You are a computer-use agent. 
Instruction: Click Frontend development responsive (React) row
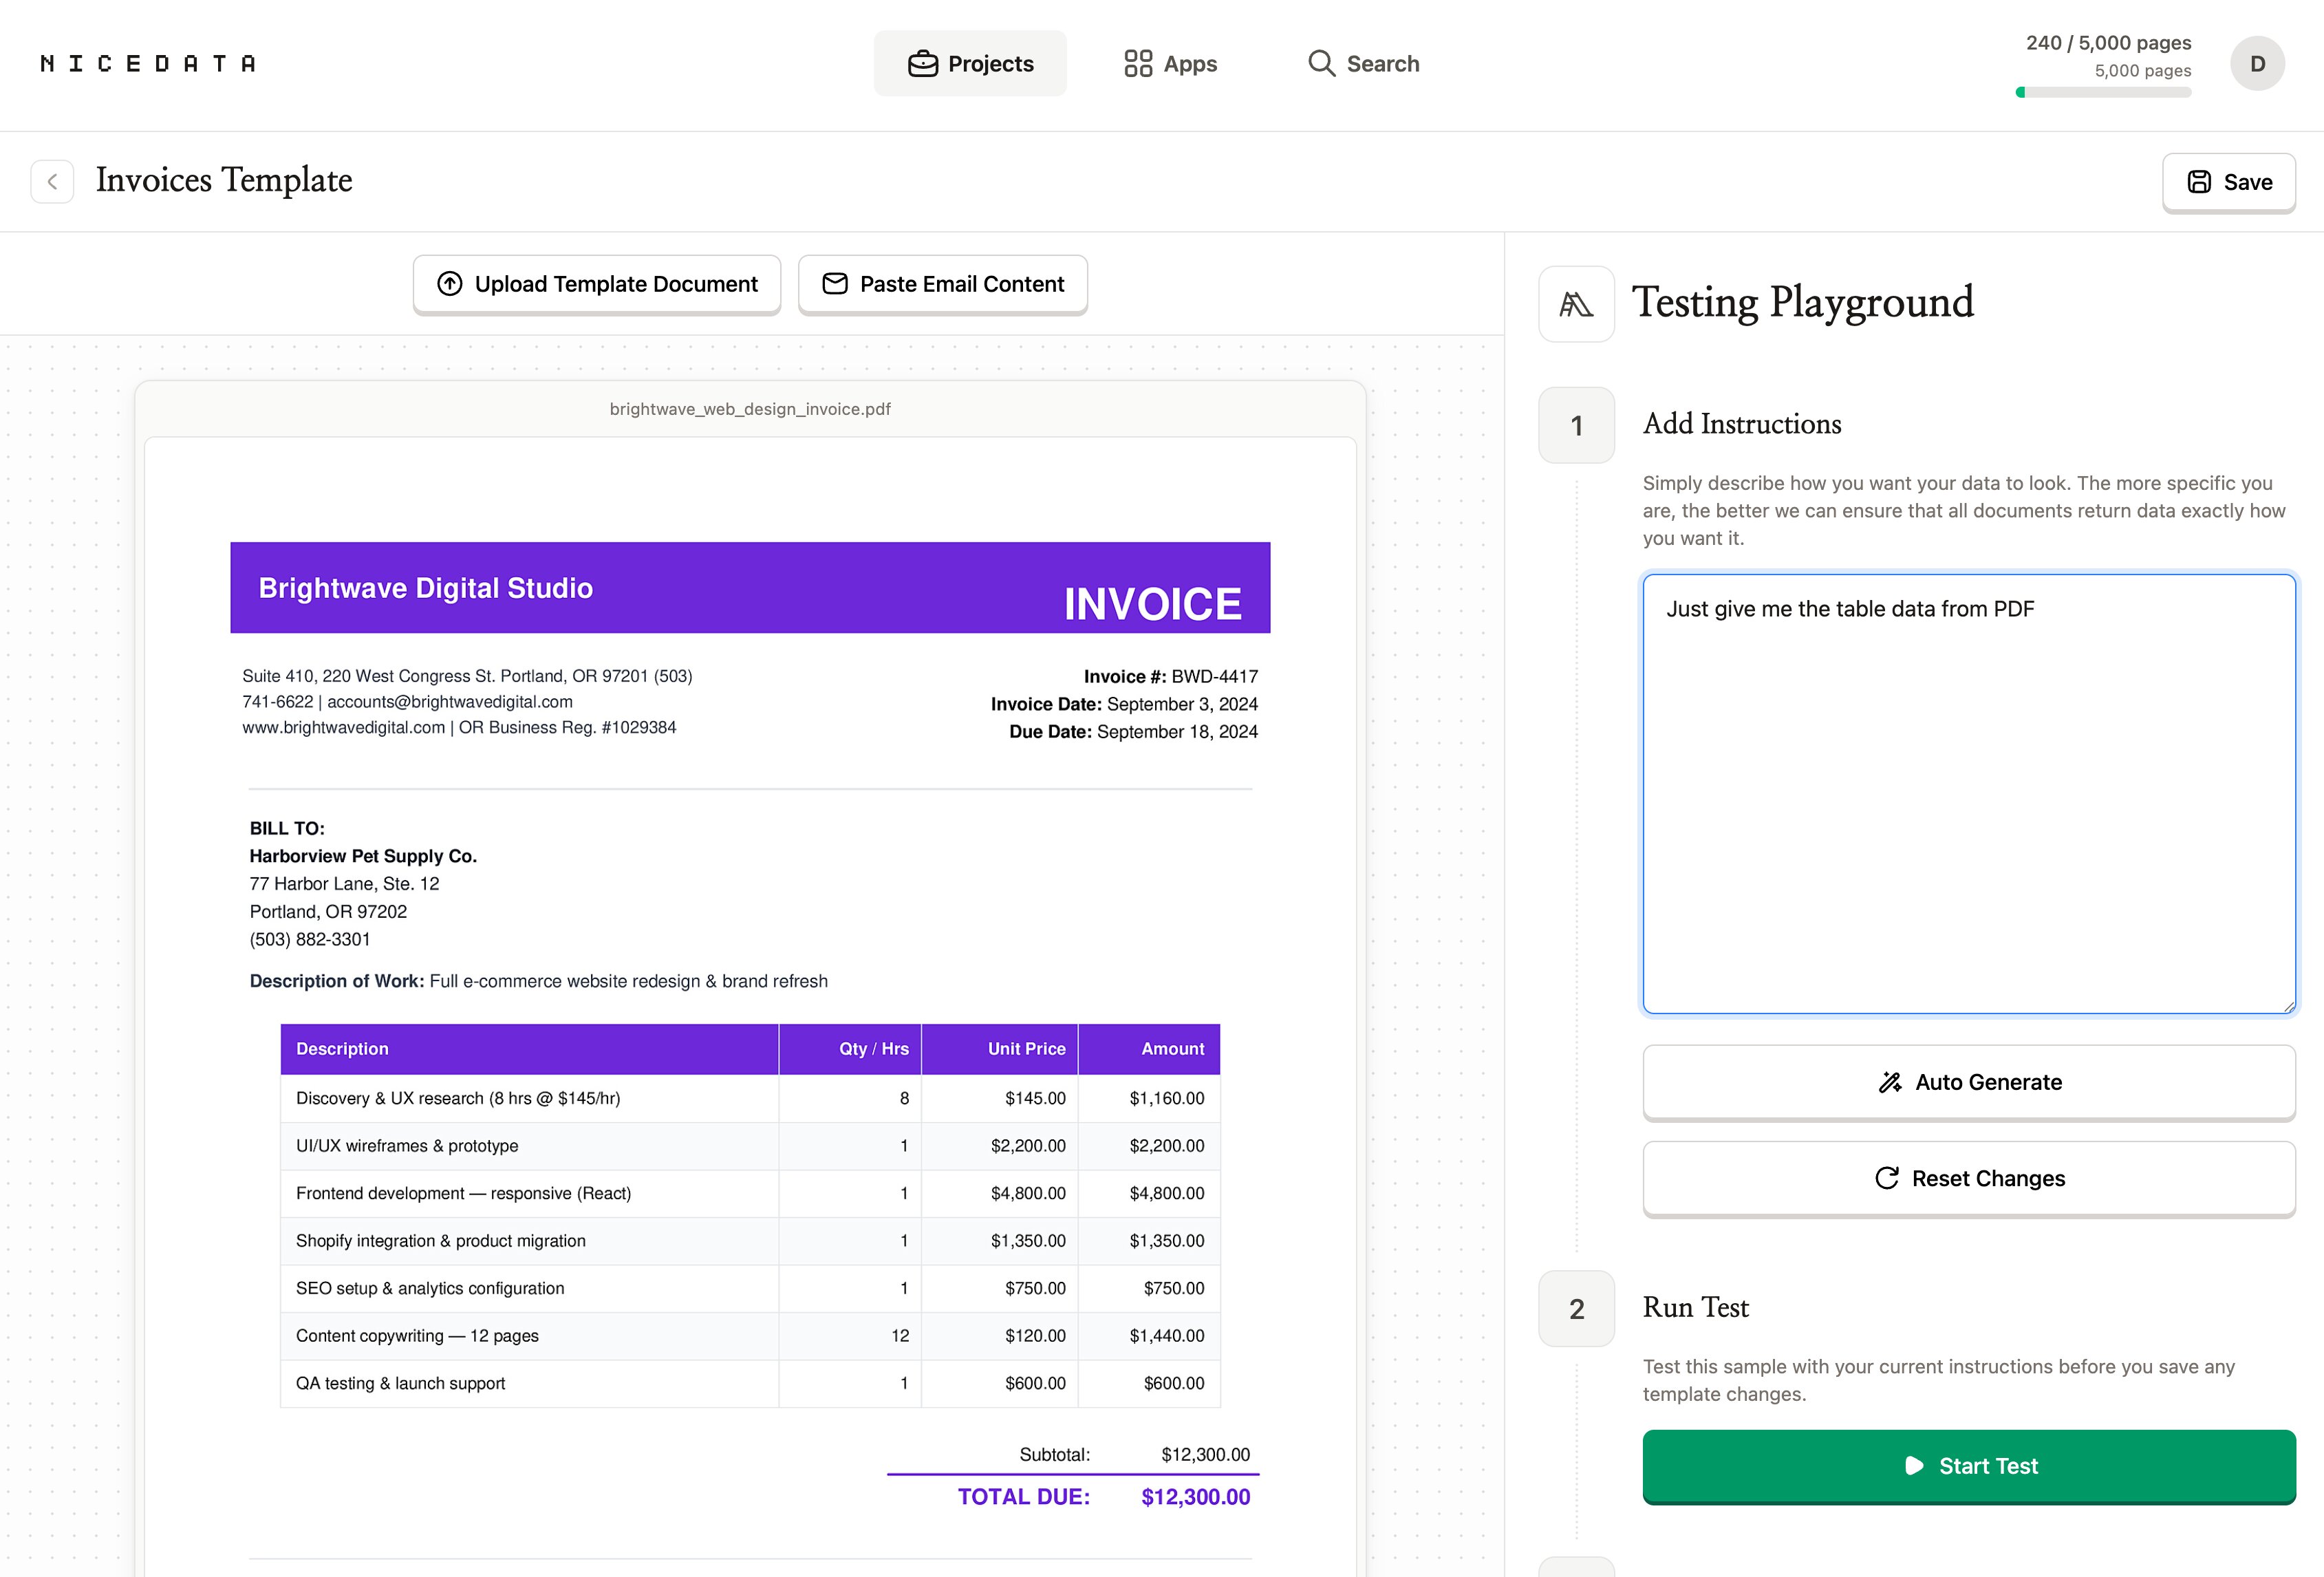(x=750, y=1193)
